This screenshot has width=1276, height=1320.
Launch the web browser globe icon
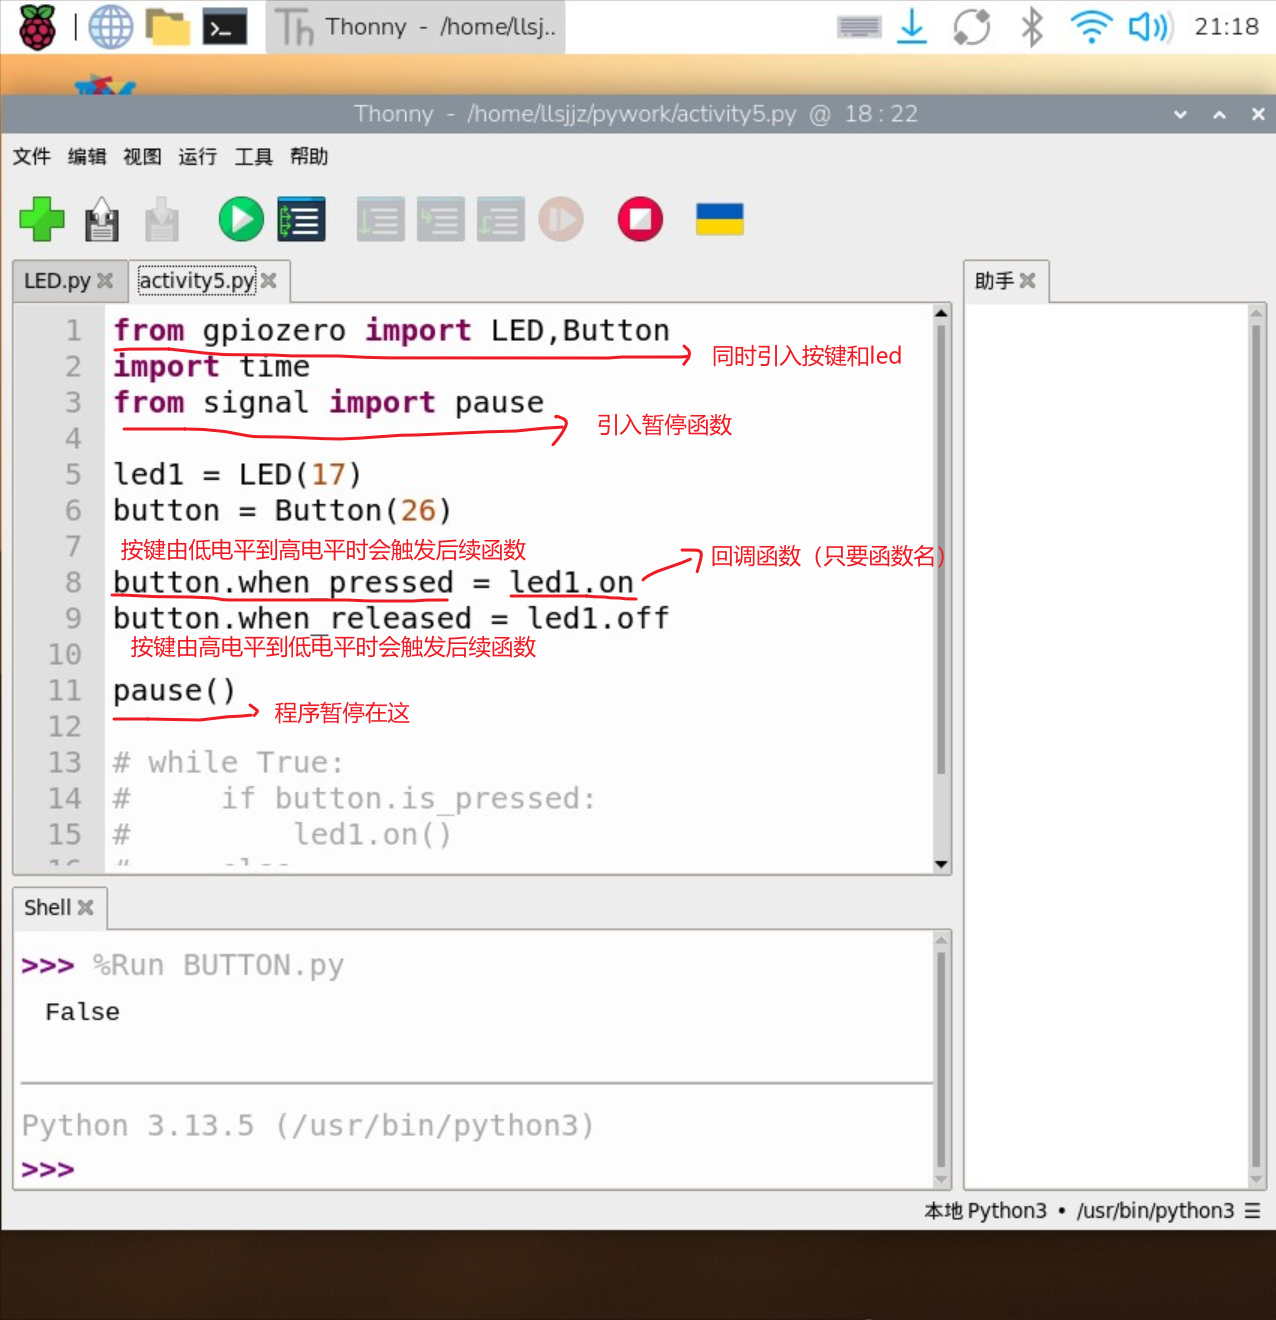[111, 27]
